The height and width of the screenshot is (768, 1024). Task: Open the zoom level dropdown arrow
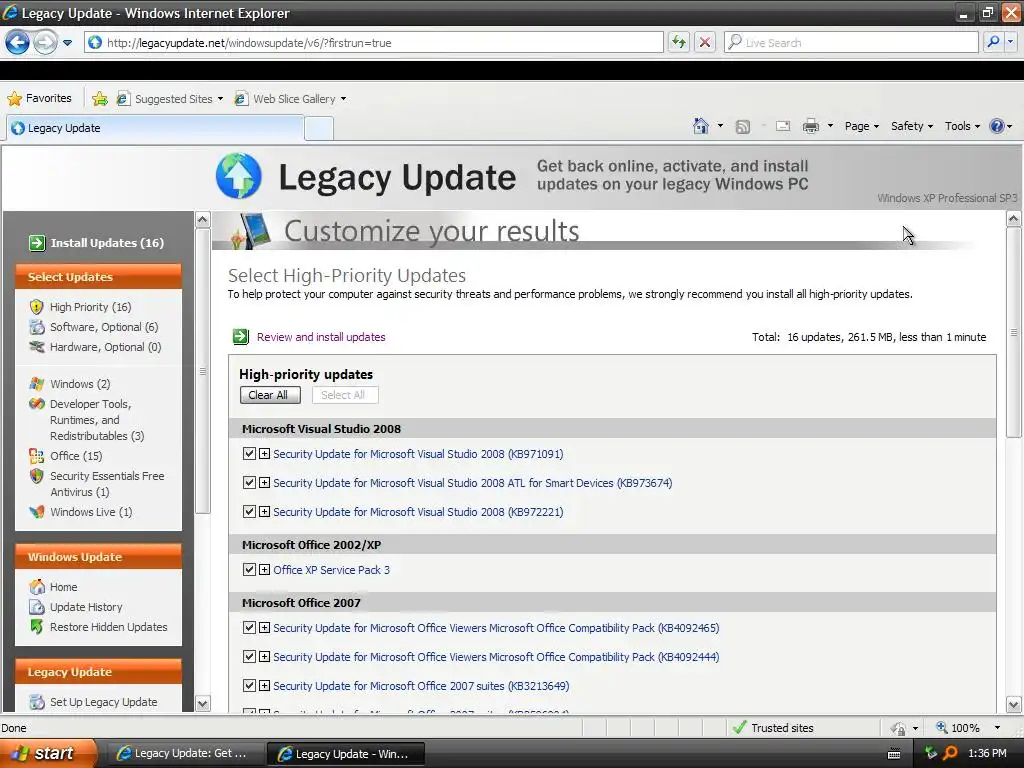[x=997, y=728]
